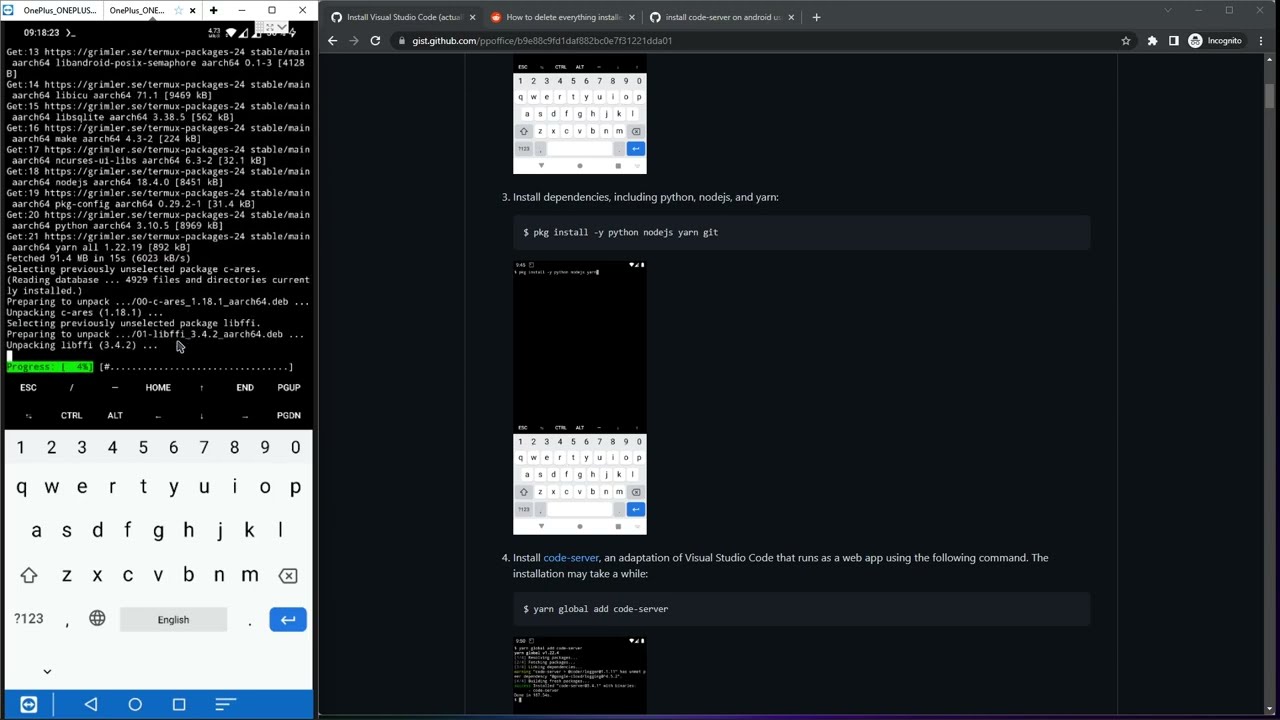Tap the comma key on phone keyboard
This screenshot has height=720, width=1280.
pyautogui.click(x=67, y=621)
